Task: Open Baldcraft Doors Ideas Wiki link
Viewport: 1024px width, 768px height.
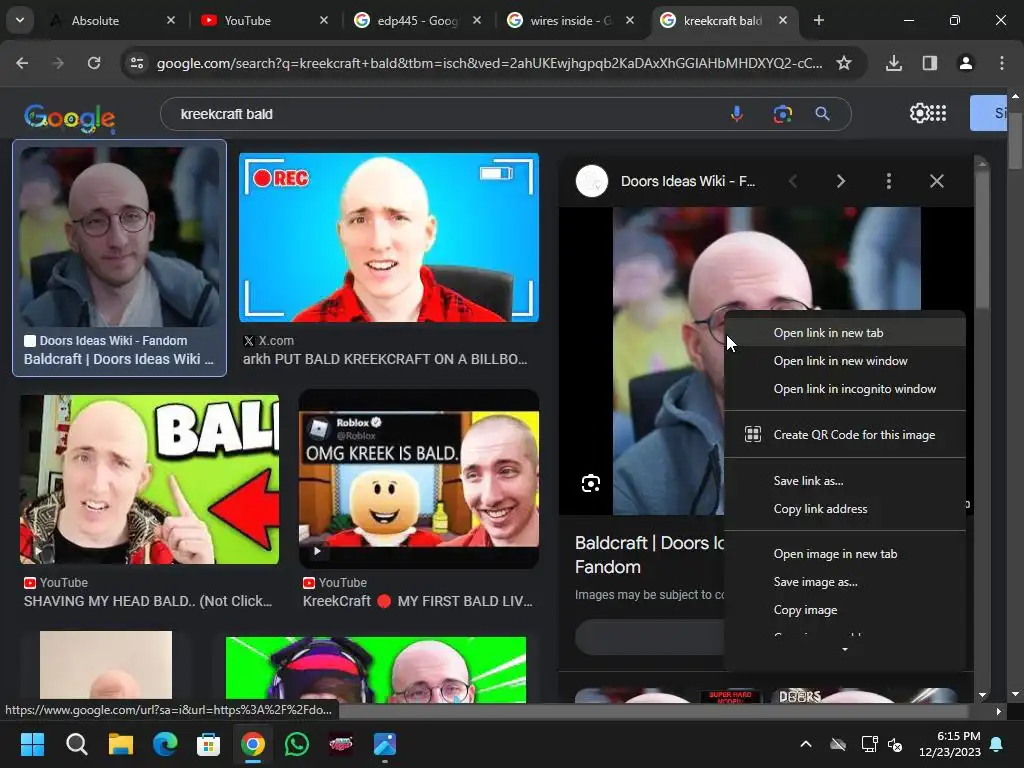Action: pos(119,359)
